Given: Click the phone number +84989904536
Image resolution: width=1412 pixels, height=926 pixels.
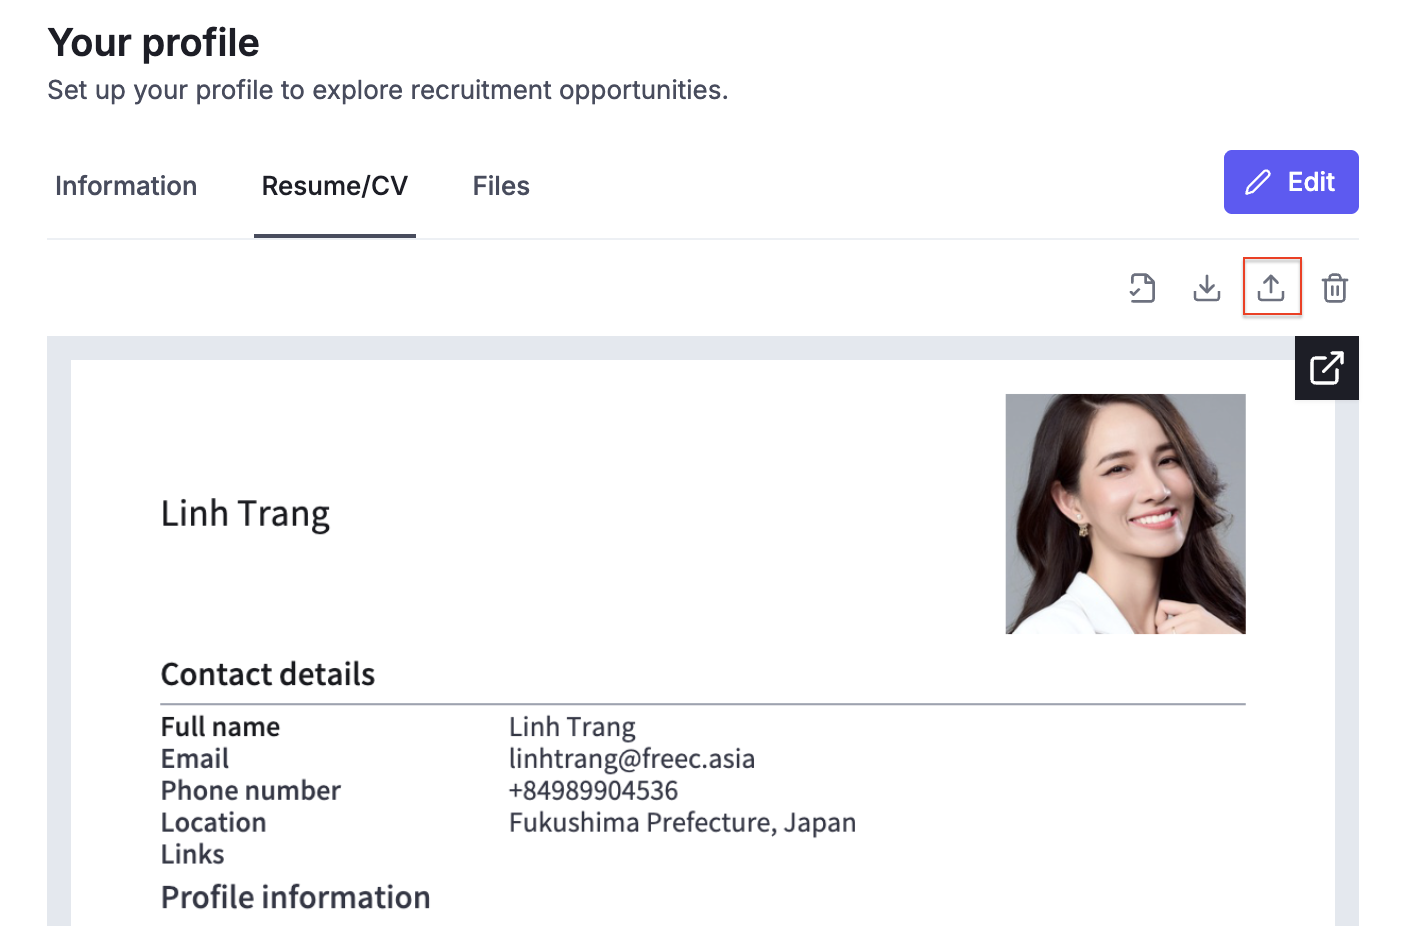Looking at the screenshot, I should (x=593, y=791).
